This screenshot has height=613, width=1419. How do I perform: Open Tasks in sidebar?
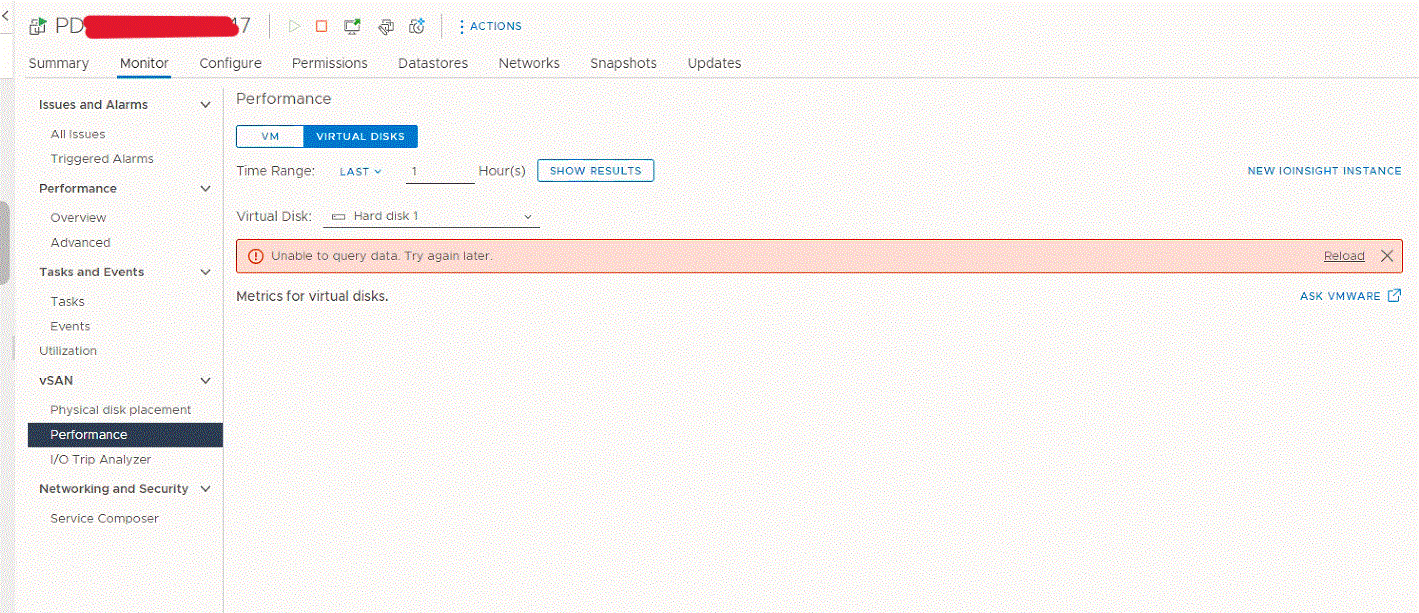pos(67,302)
